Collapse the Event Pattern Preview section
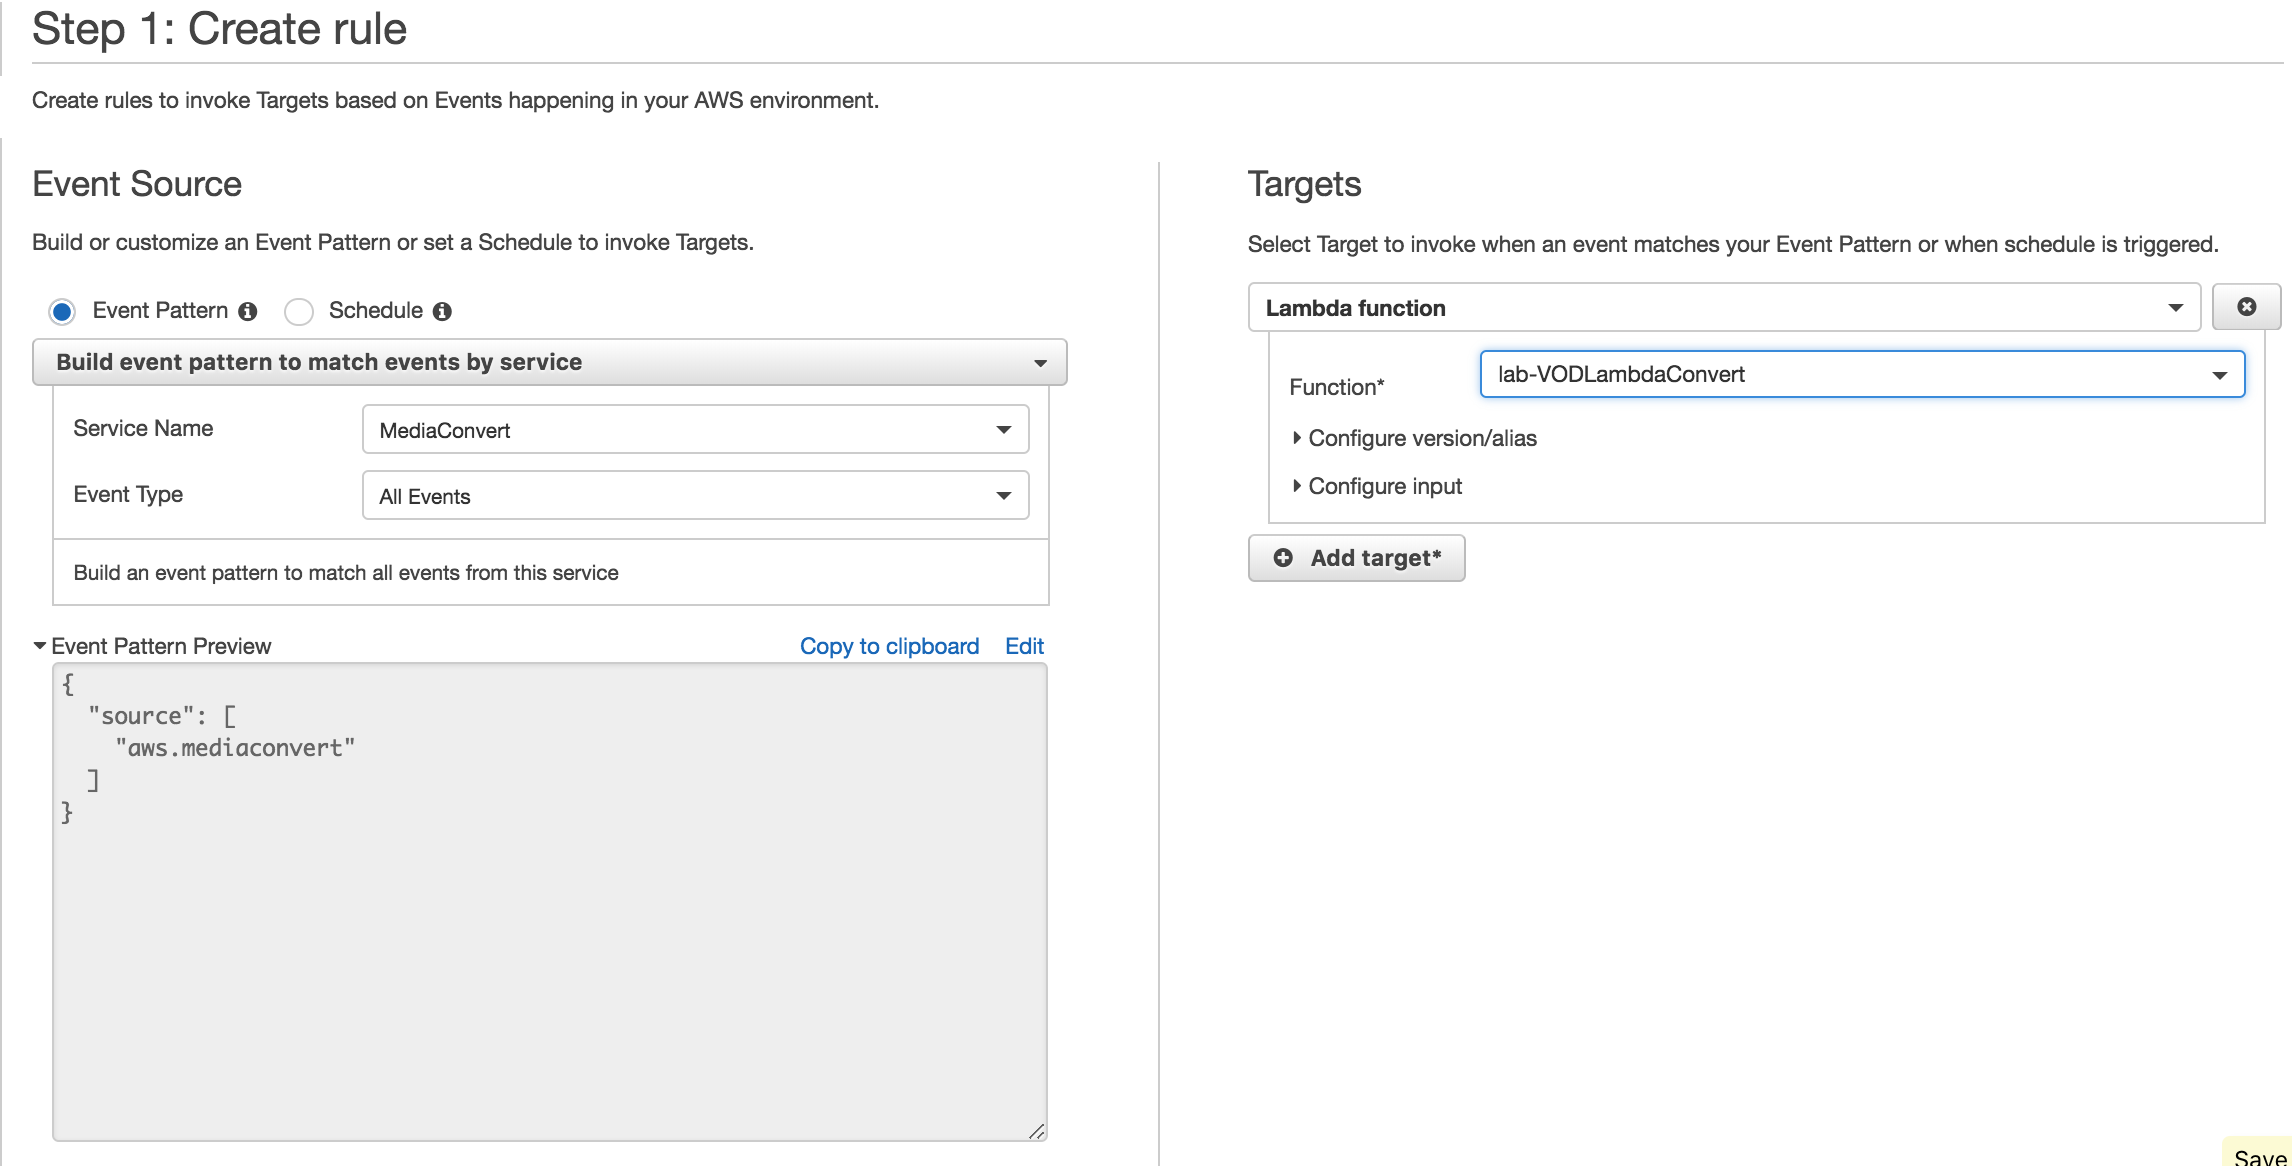The width and height of the screenshot is (2292, 1166). [x=40, y=646]
